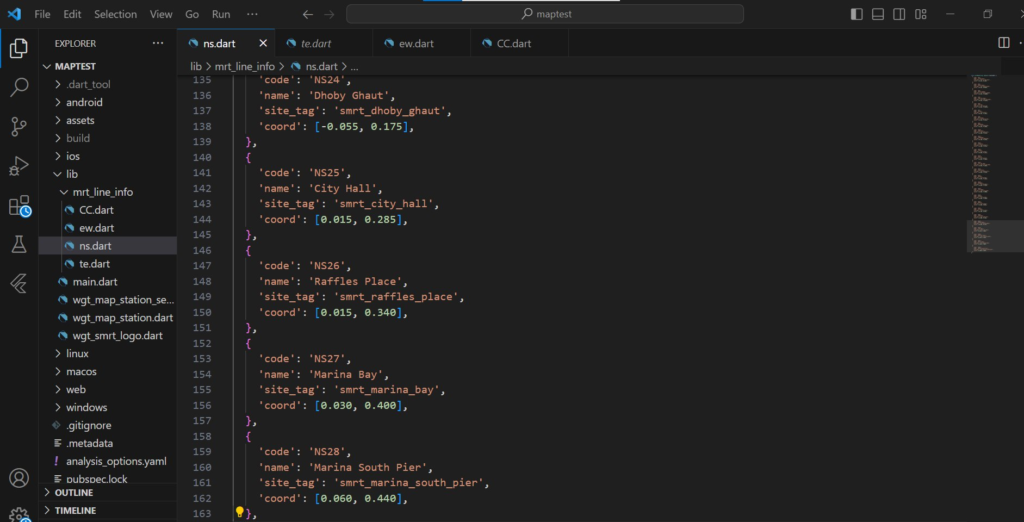The width and height of the screenshot is (1024, 522).
Task: Toggle the bottom panel layout button
Action: tap(878, 14)
